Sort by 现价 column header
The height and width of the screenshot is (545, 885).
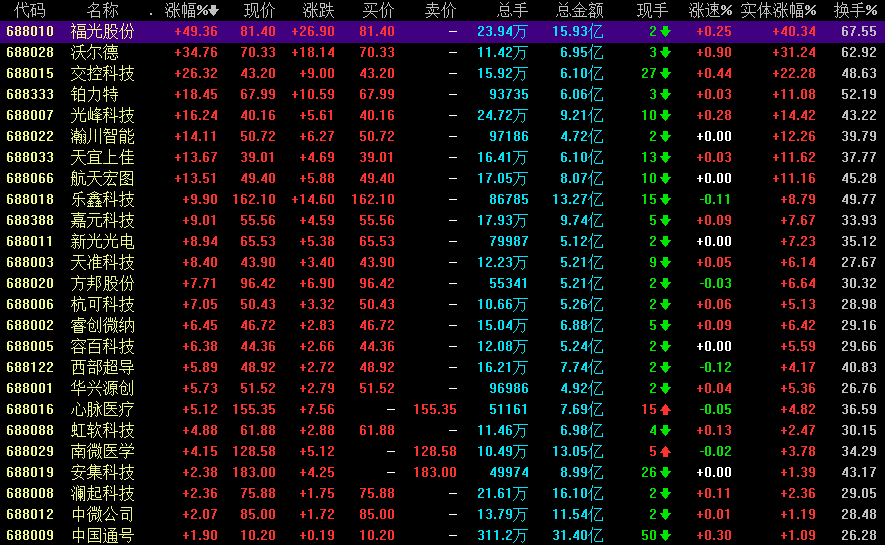259,10
